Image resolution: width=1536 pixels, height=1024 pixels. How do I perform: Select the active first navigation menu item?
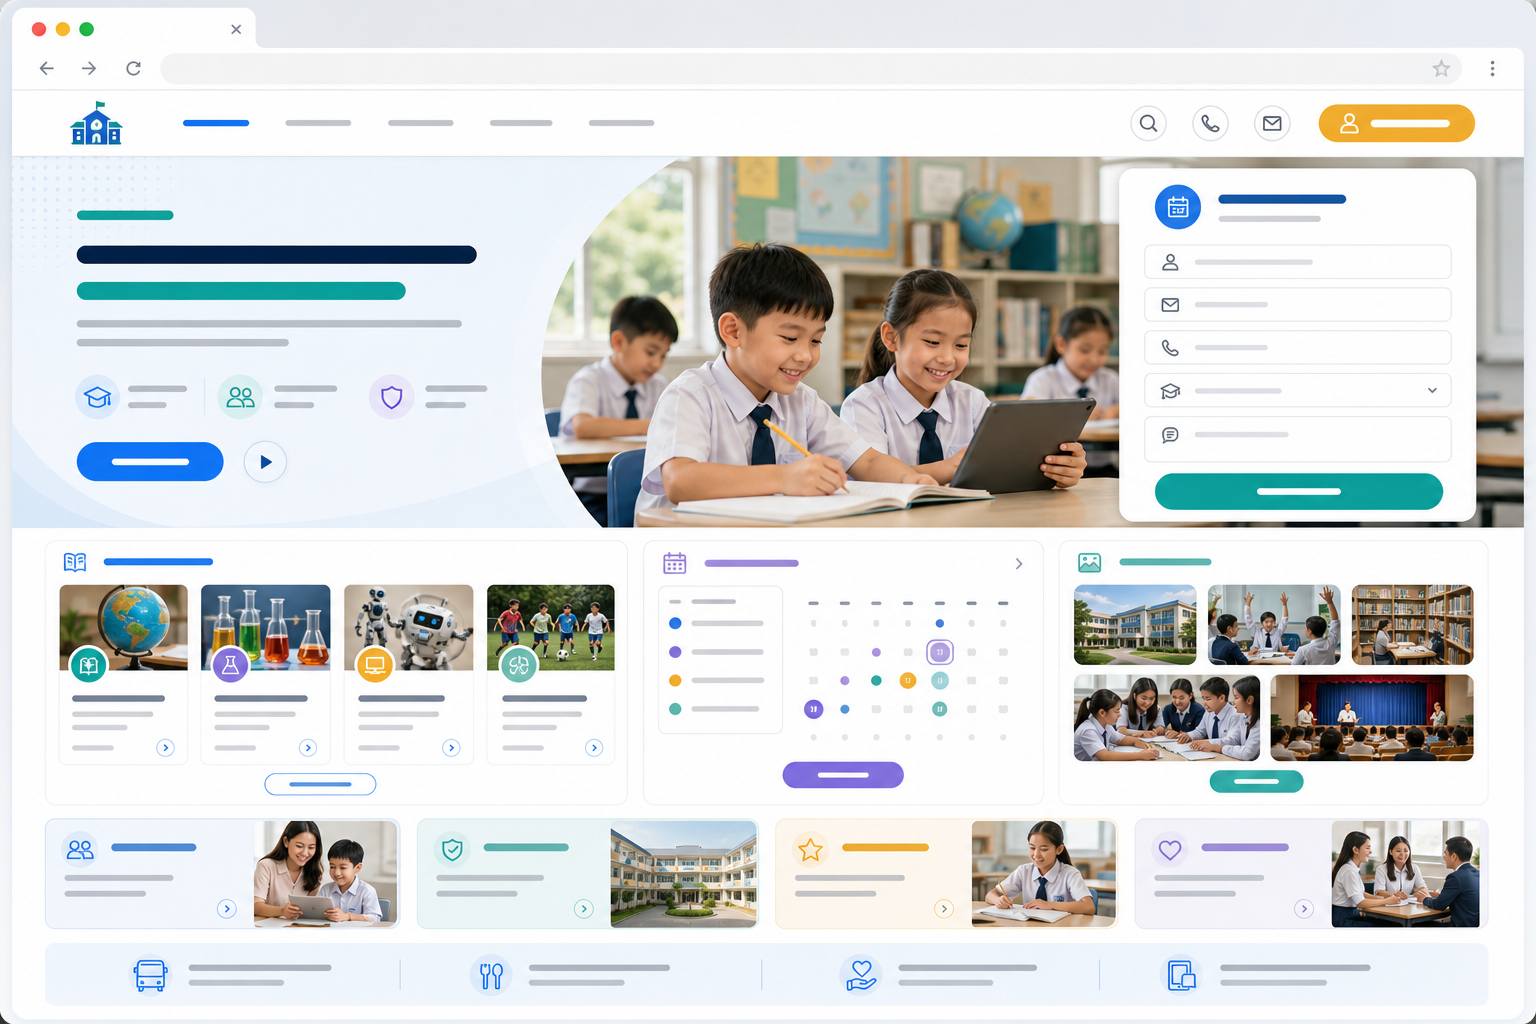pos(216,123)
